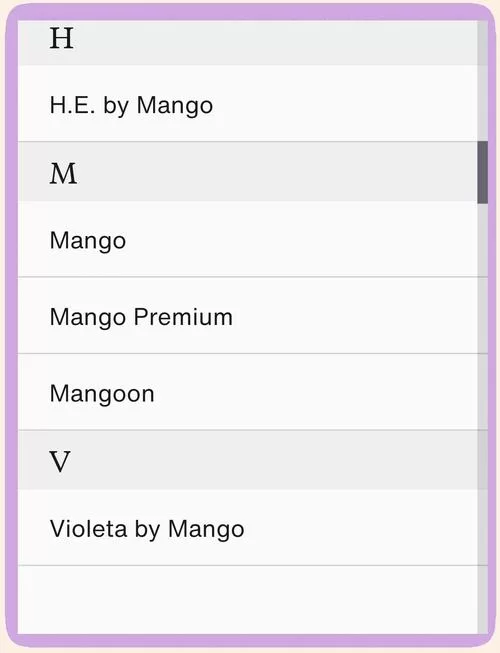
Task: Click scrollbar track beside the H header
Action: [x=483, y=43]
